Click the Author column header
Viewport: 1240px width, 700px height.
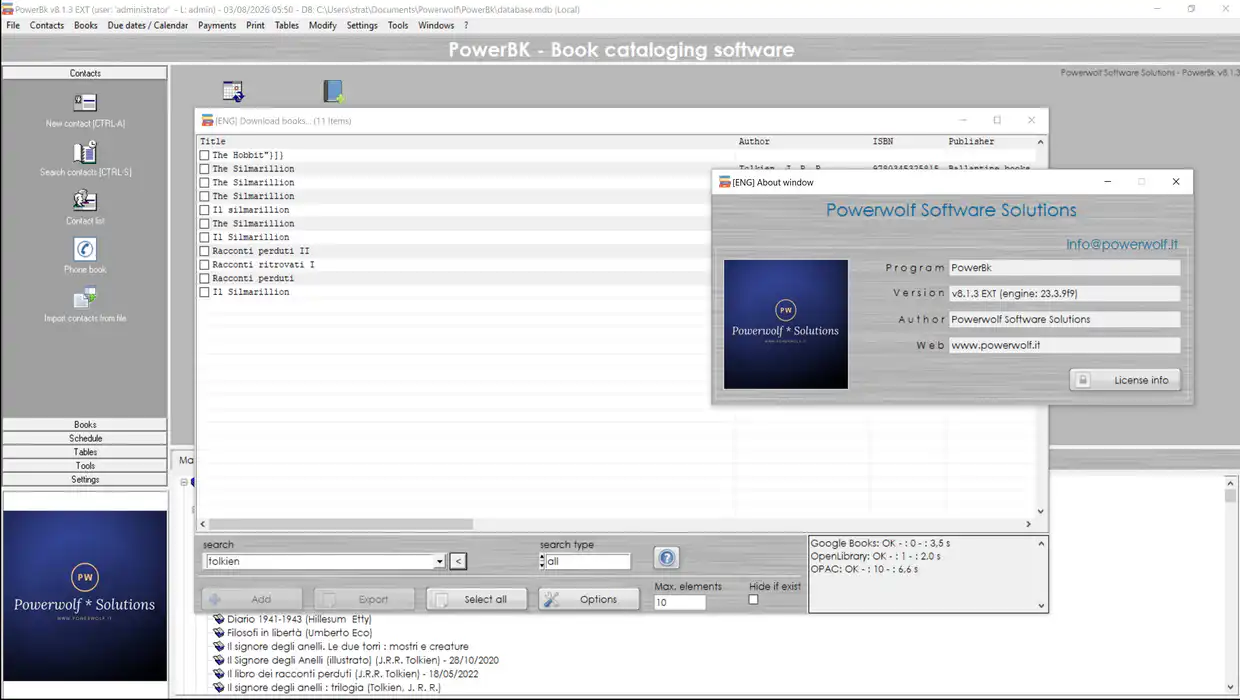754,142
